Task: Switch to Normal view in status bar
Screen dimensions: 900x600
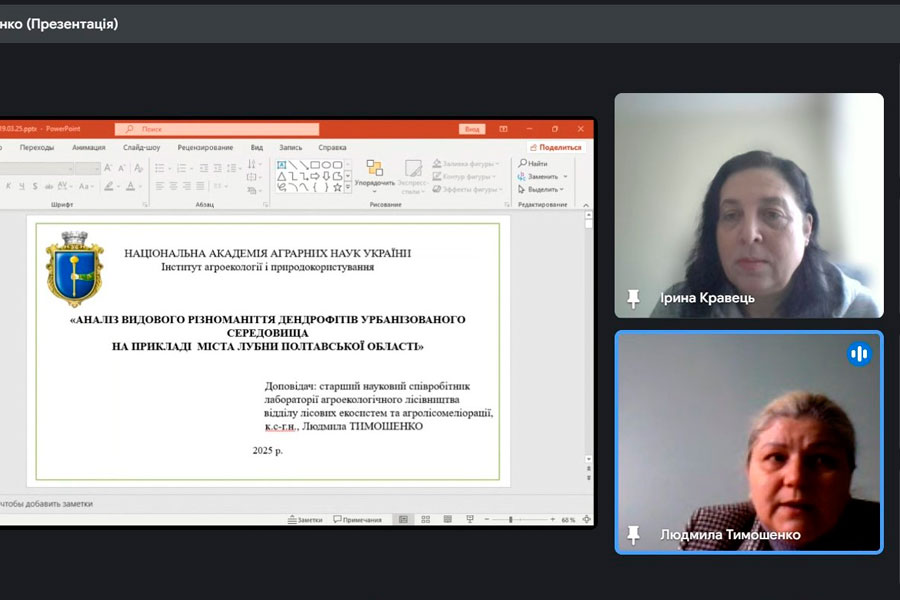Action: point(404,519)
